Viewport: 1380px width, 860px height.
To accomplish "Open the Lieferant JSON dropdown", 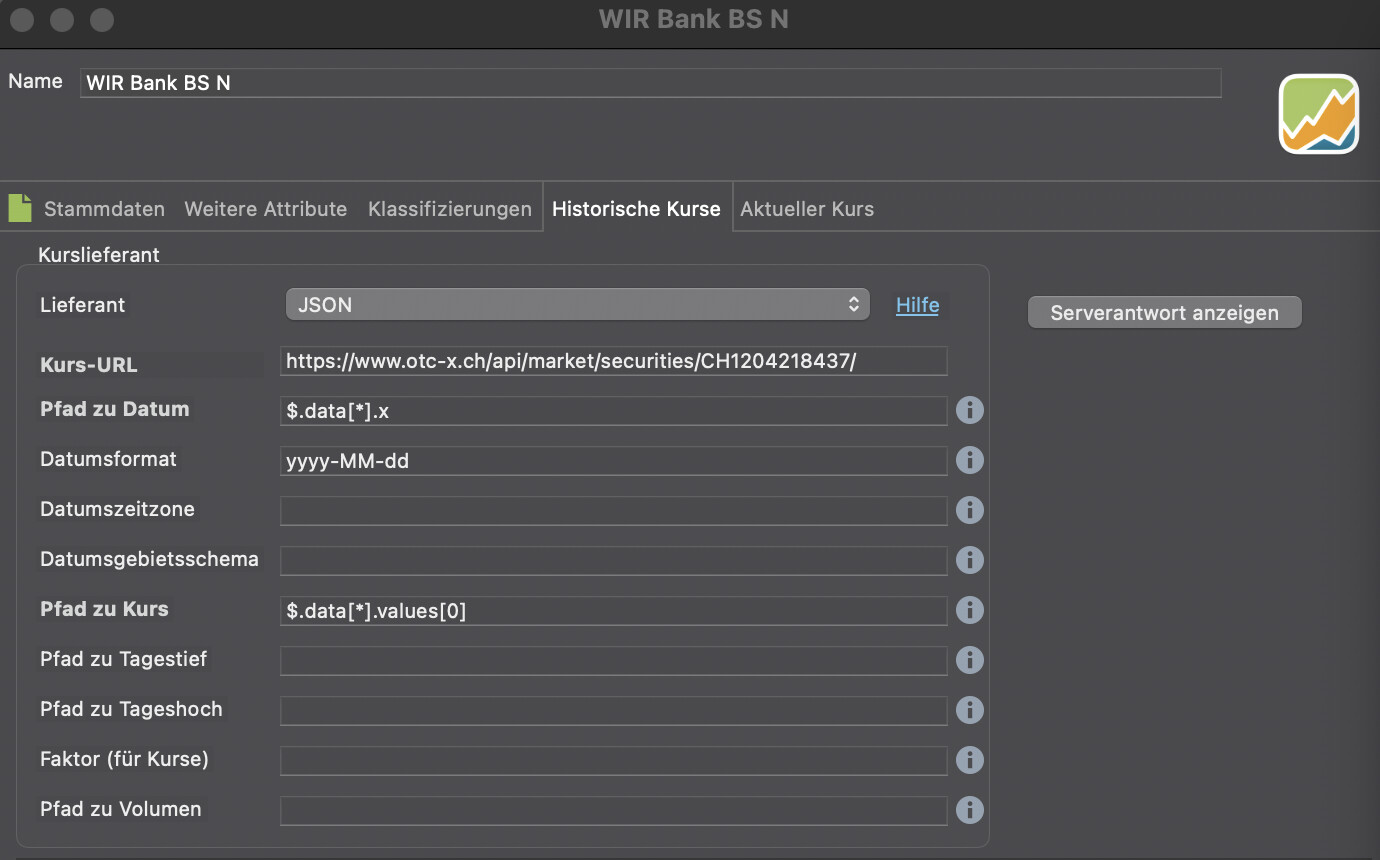I will point(577,305).
